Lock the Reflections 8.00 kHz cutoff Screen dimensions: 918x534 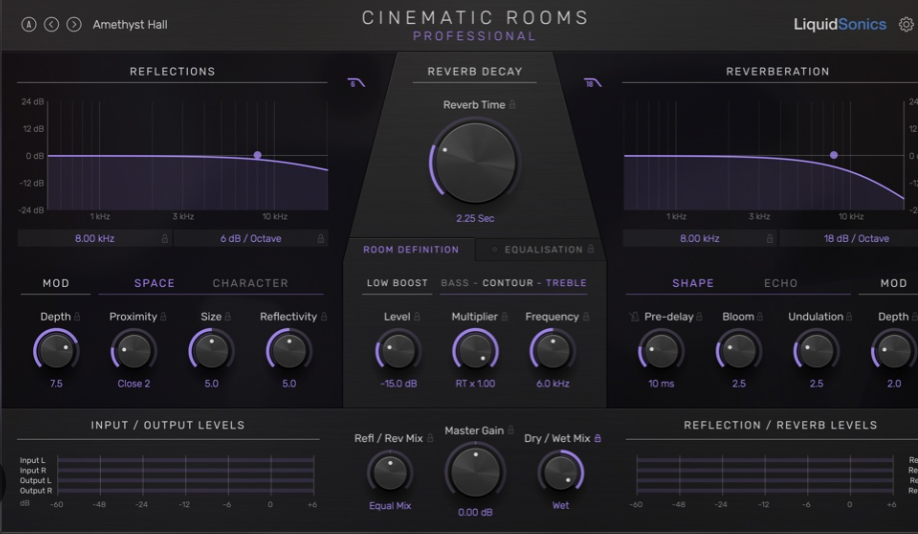pos(165,238)
